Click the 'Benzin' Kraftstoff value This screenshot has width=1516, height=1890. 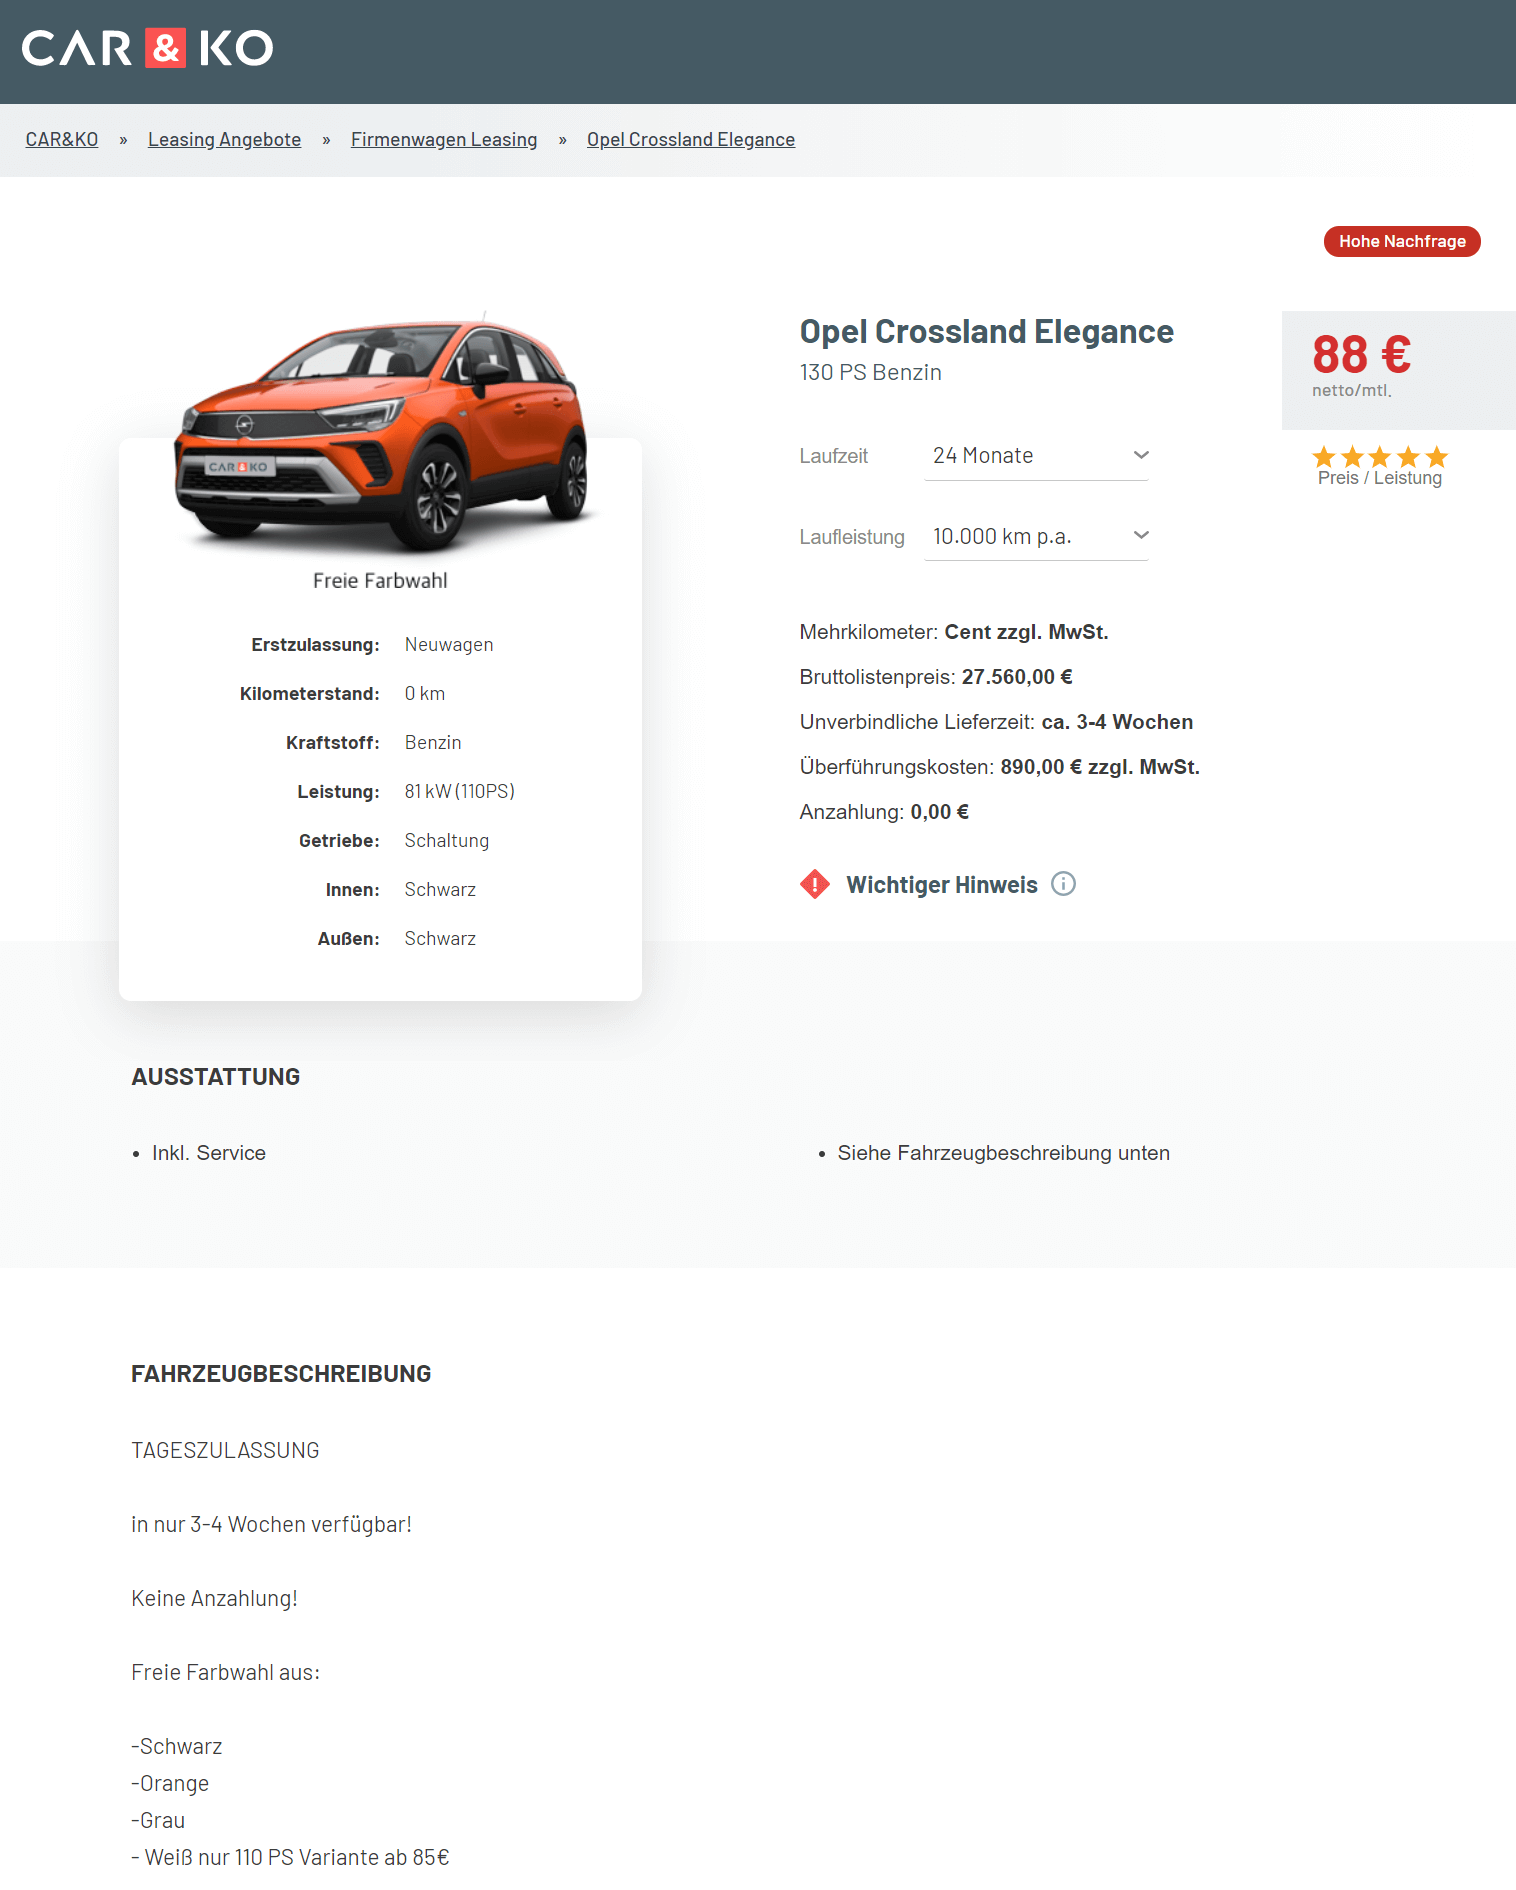click(433, 743)
